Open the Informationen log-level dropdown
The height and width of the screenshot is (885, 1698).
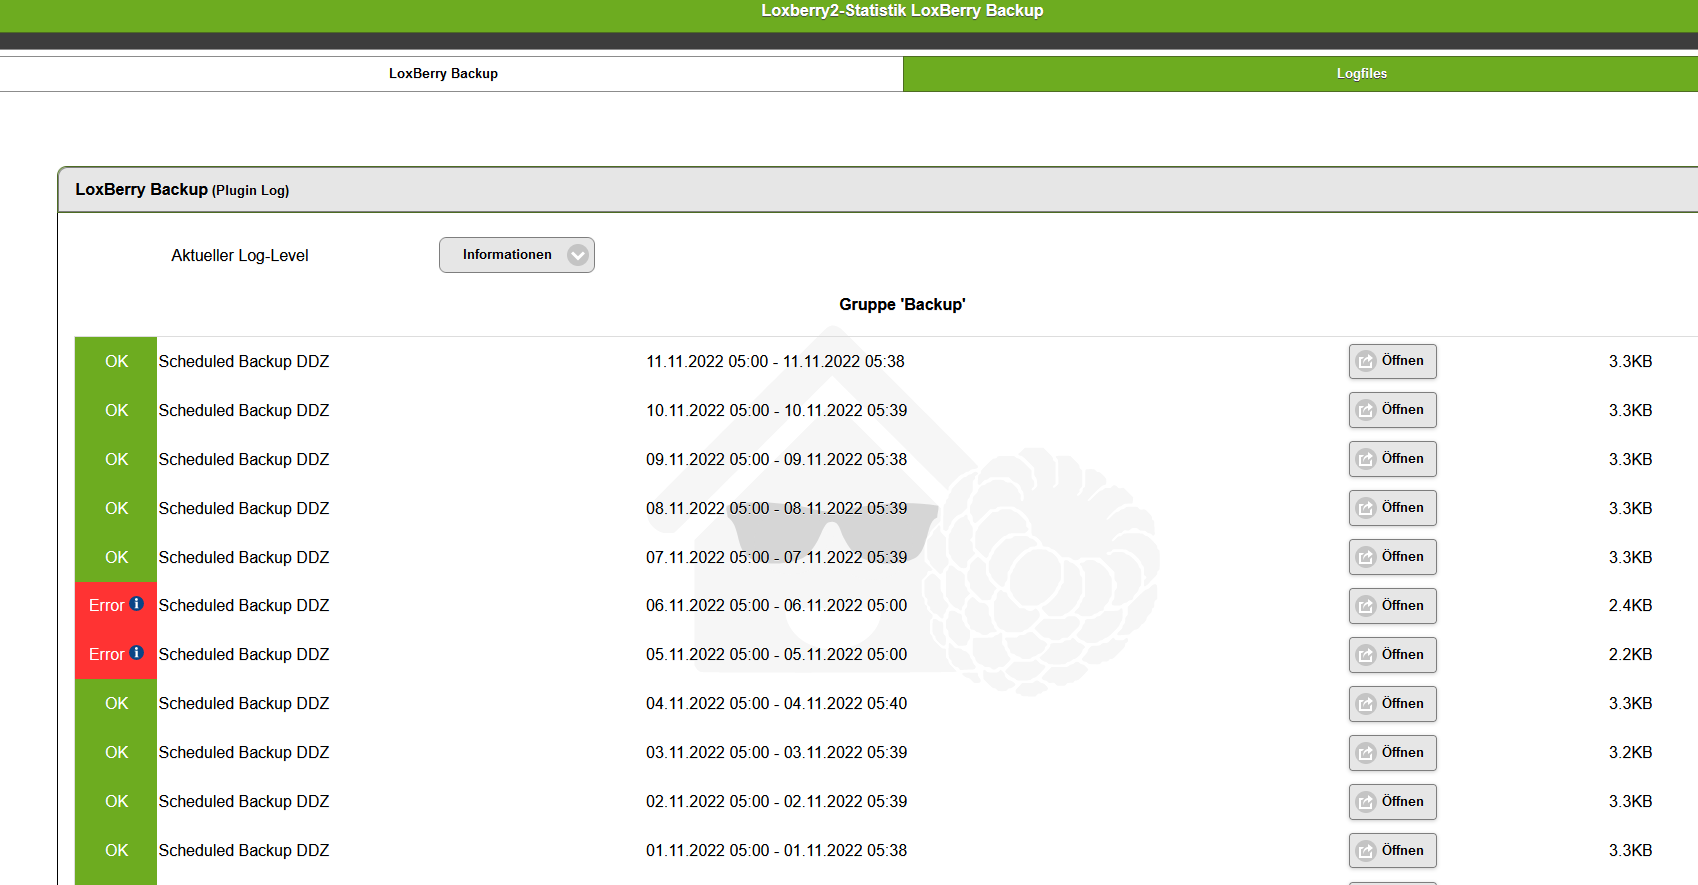tap(517, 255)
